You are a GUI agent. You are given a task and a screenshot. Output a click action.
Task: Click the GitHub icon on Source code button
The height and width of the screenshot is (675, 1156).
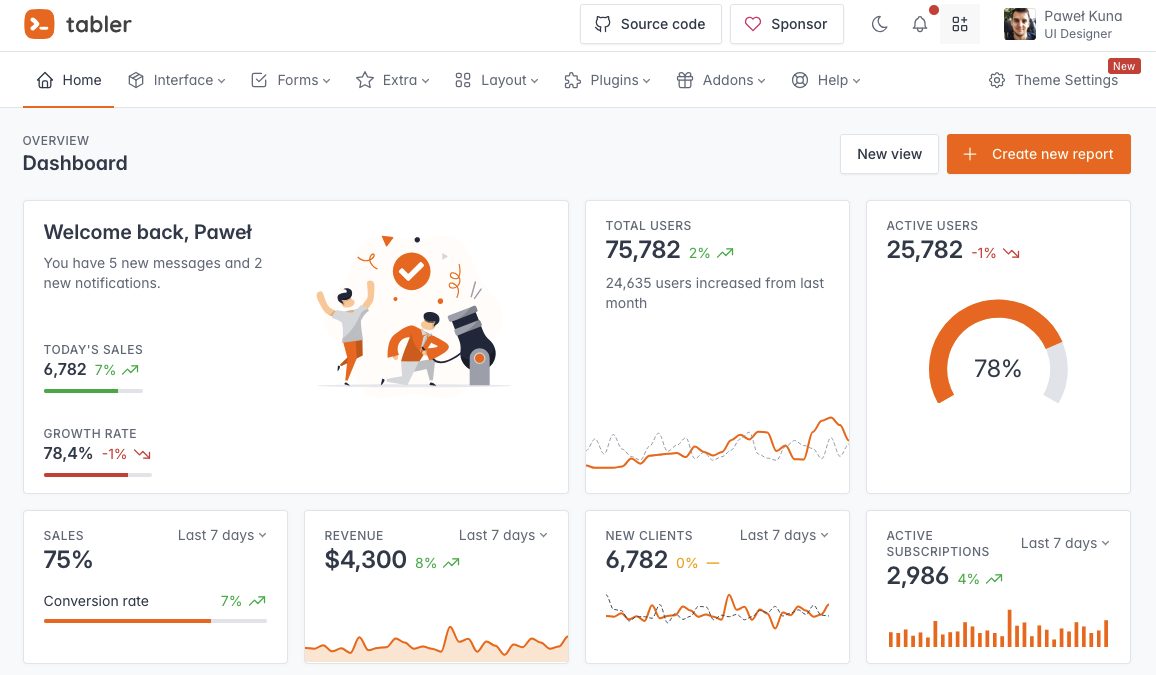600,24
